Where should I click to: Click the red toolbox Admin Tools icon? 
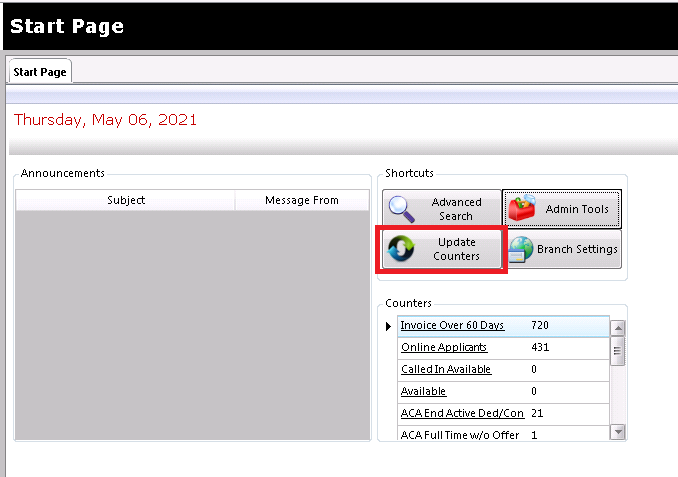(522, 208)
